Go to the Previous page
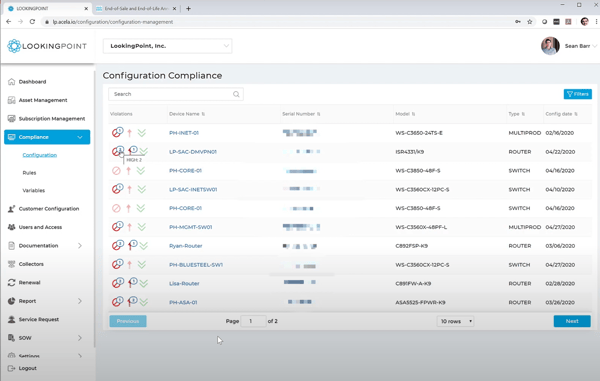This screenshot has width=600, height=381. [128, 321]
